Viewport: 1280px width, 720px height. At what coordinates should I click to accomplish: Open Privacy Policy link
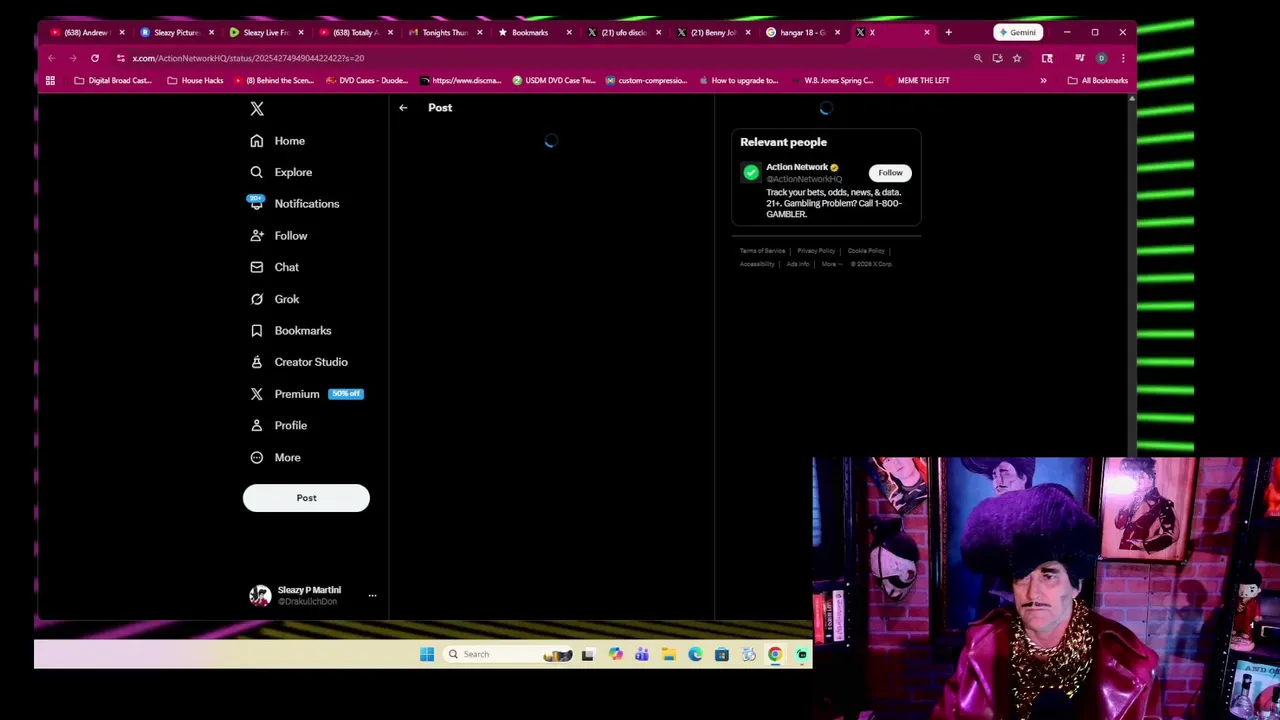click(x=816, y=251)
